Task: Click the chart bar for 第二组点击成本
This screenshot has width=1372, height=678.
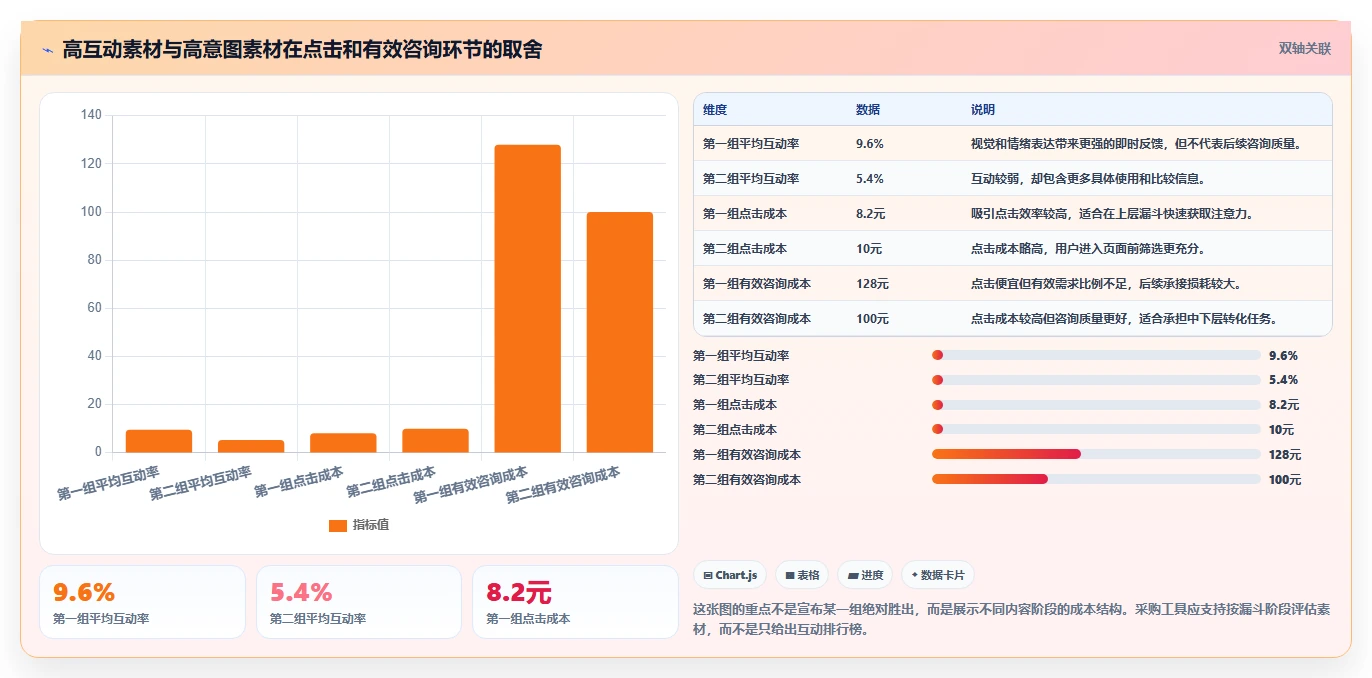Action: [435, 441]
